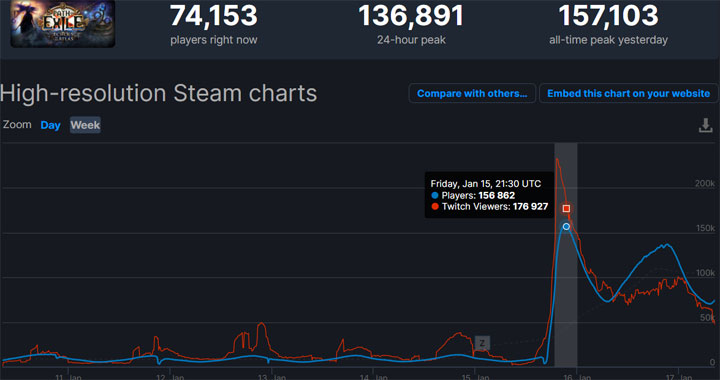
Task: Select the Week zoom option
Action: tap(85, 125)
